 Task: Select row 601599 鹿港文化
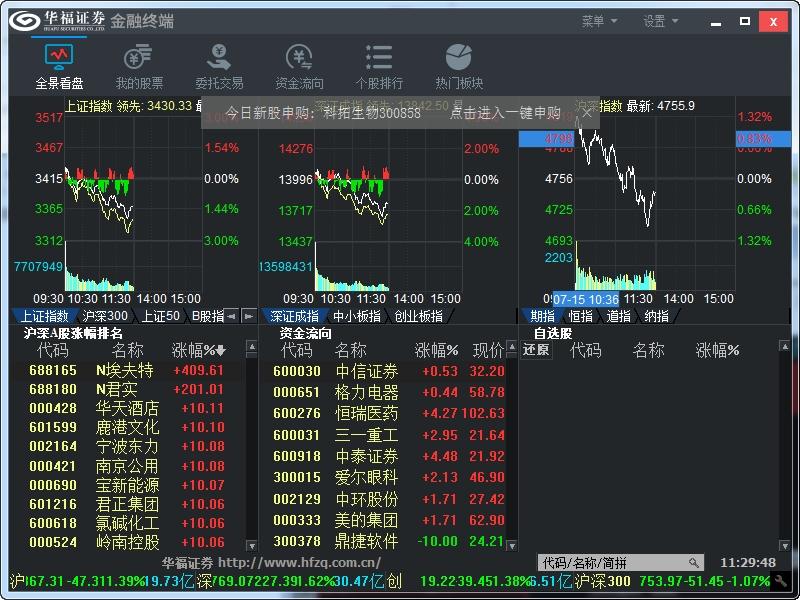pyautogui.click(x=129, y=428)
